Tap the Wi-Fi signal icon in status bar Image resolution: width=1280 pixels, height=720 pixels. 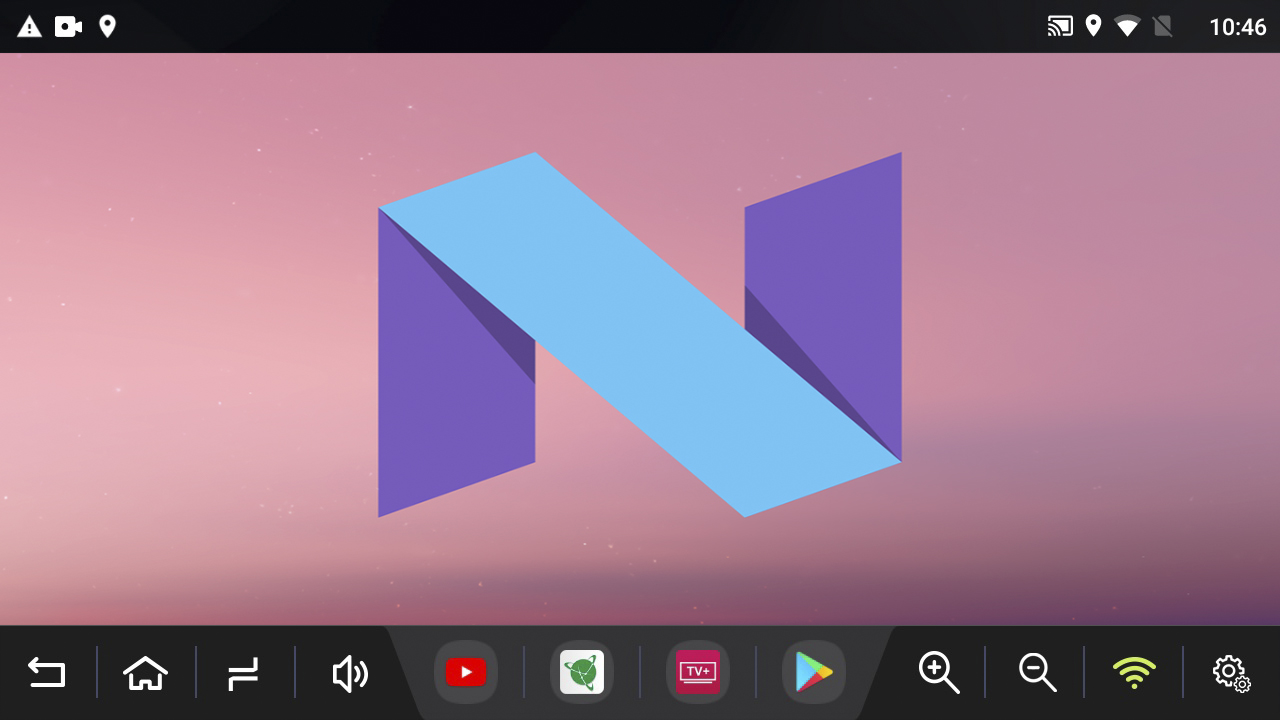[x=1127, y=27]
